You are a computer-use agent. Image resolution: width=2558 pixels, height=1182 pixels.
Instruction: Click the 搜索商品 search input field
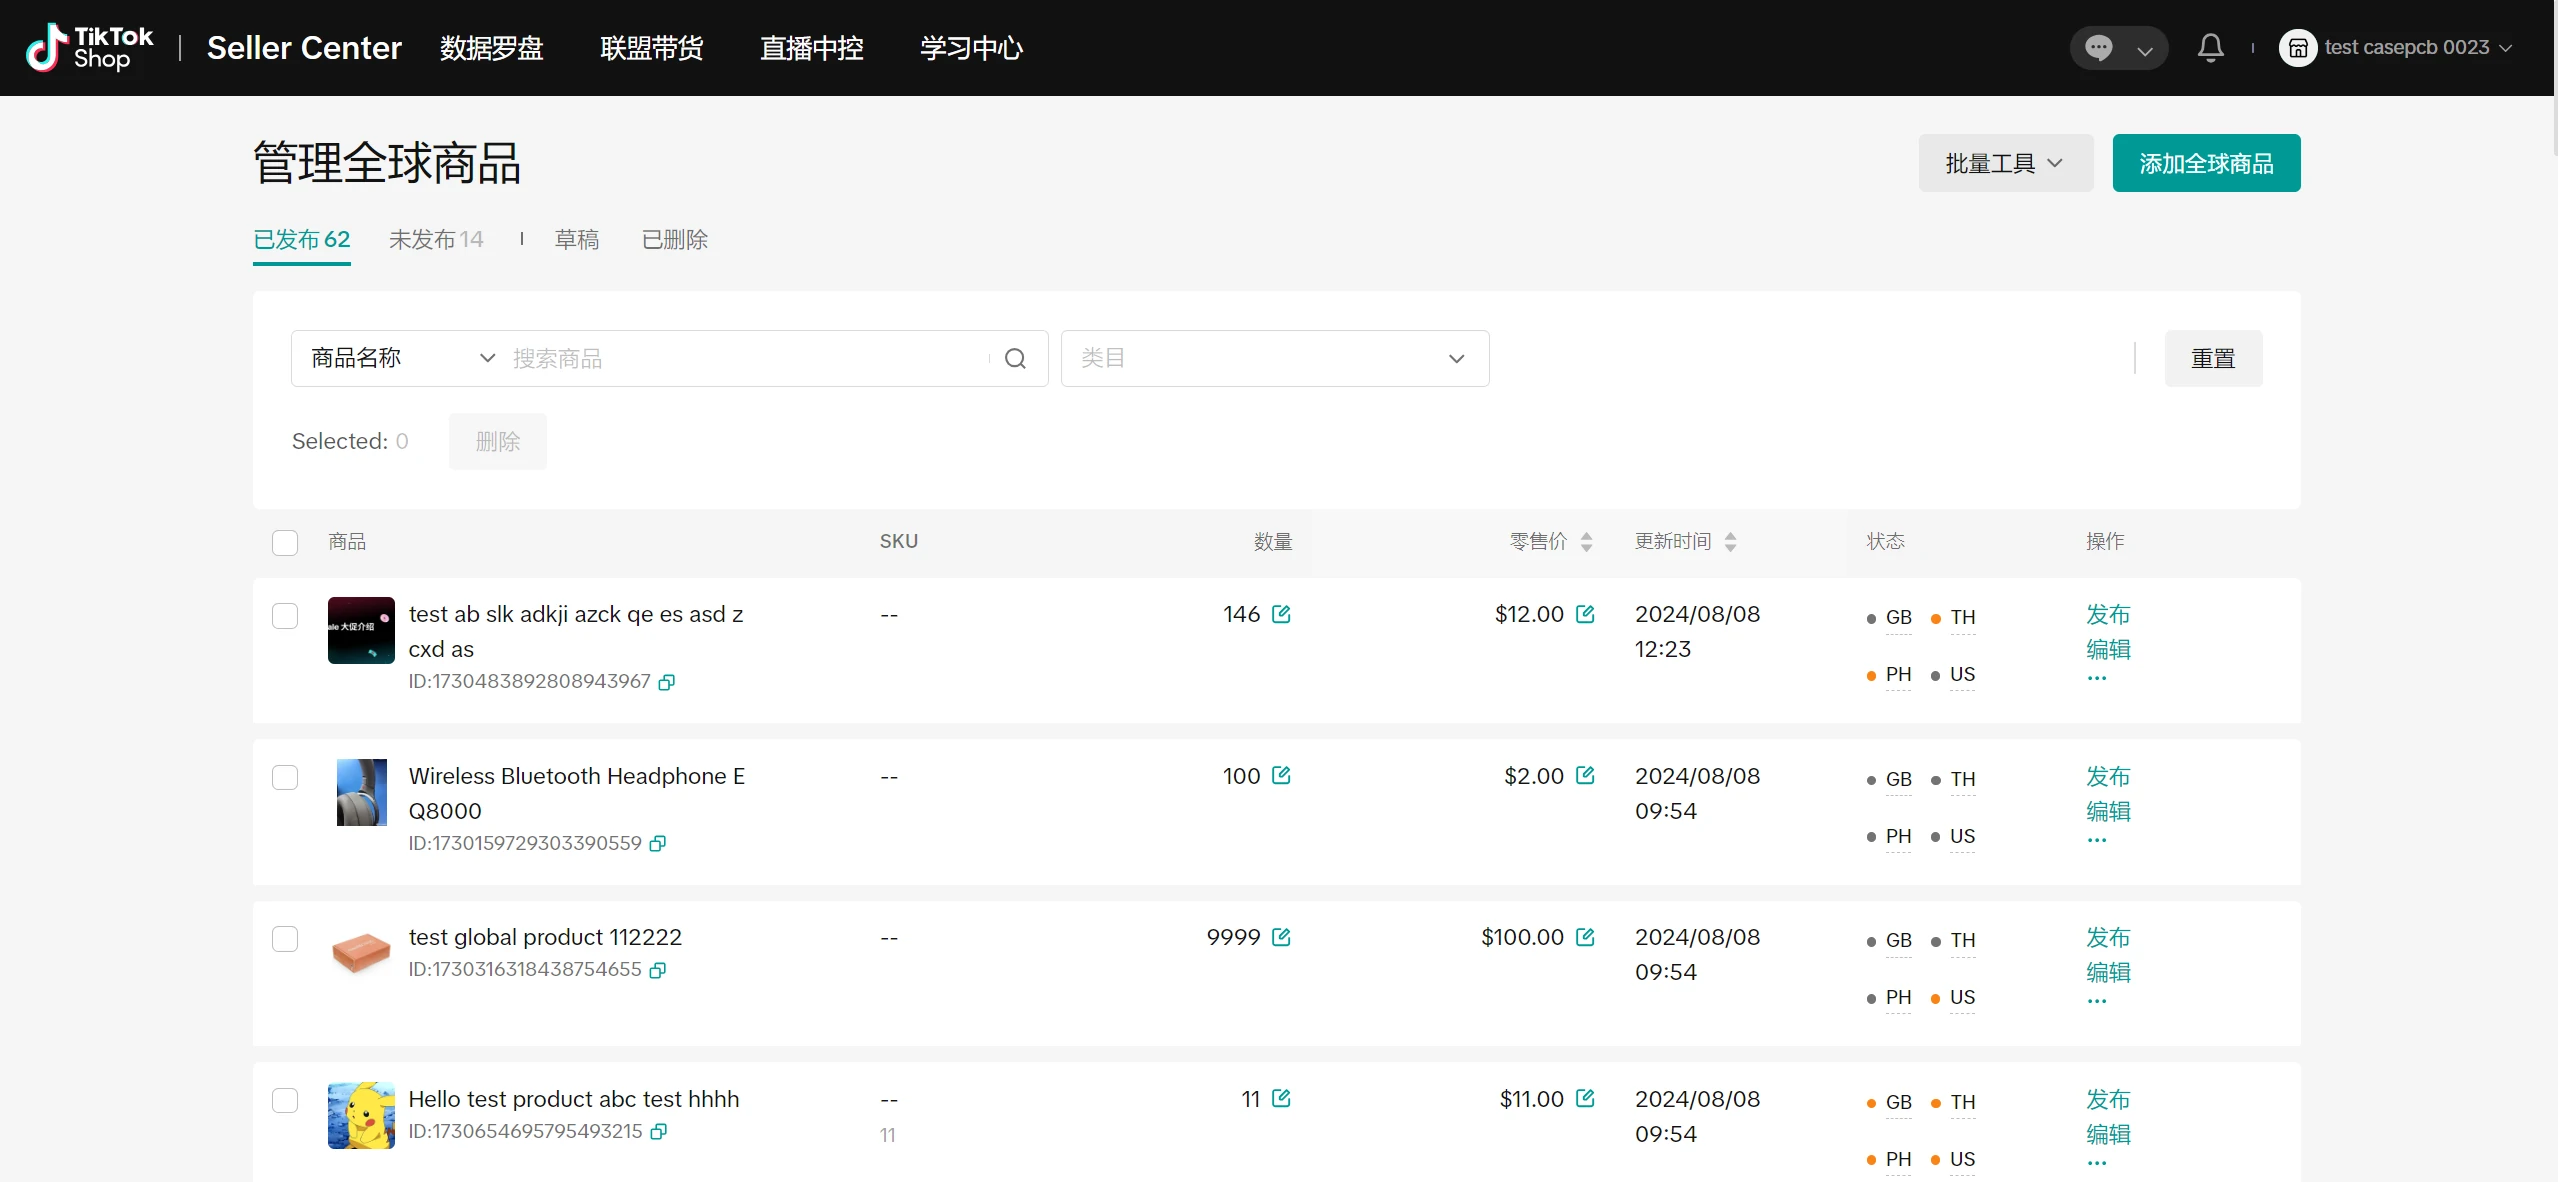(x=745, y=359)
